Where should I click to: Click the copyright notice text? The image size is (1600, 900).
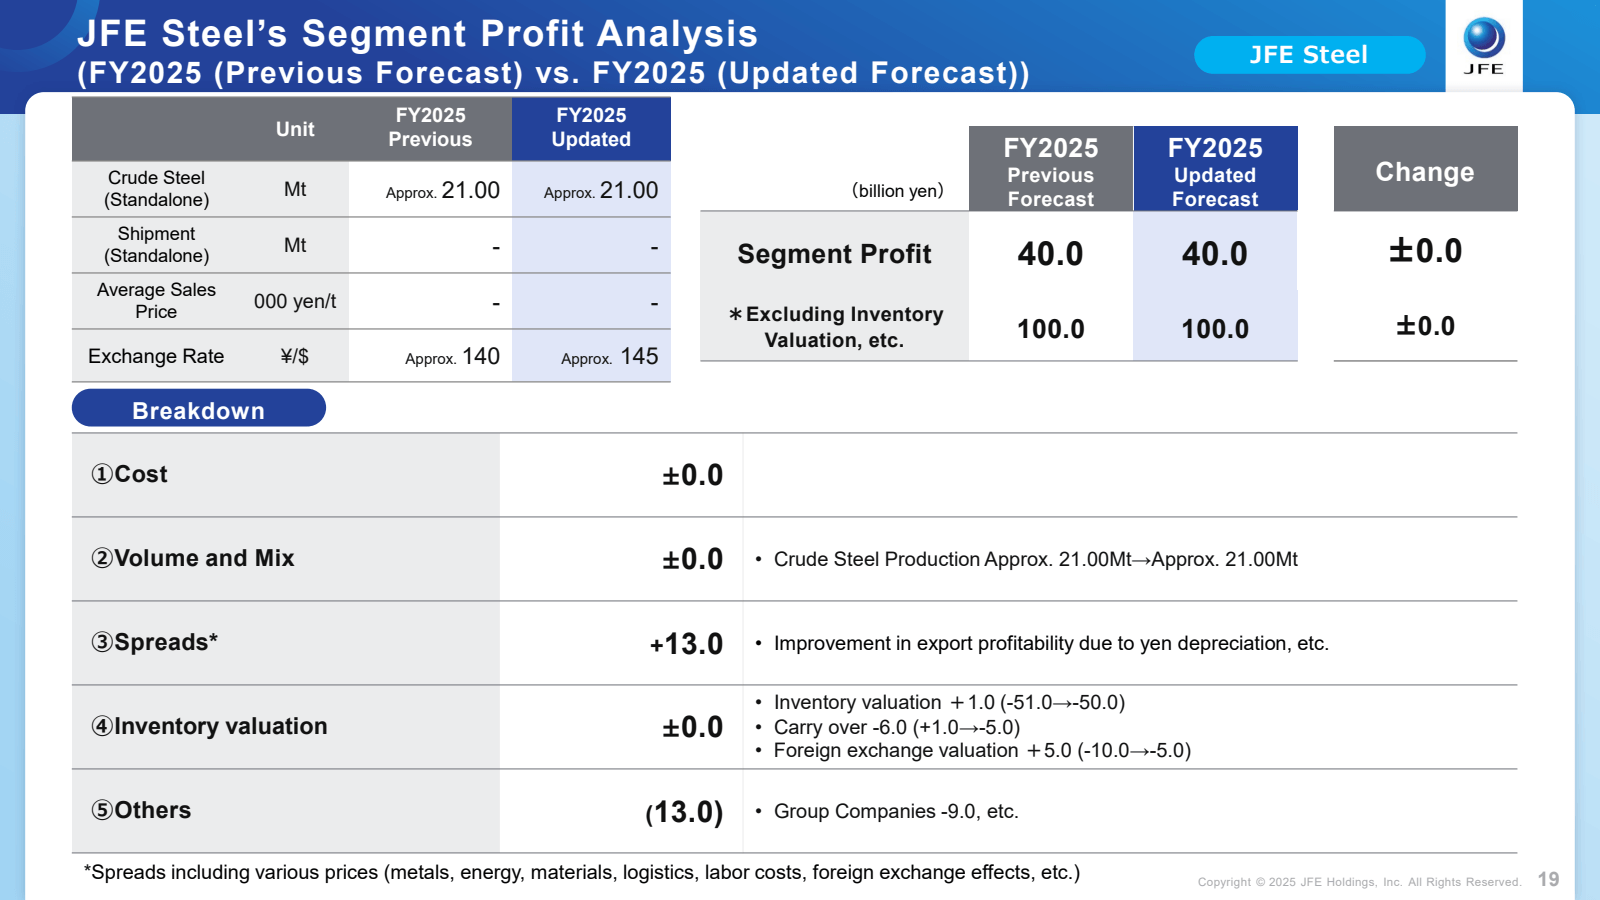pos(1360,882)
